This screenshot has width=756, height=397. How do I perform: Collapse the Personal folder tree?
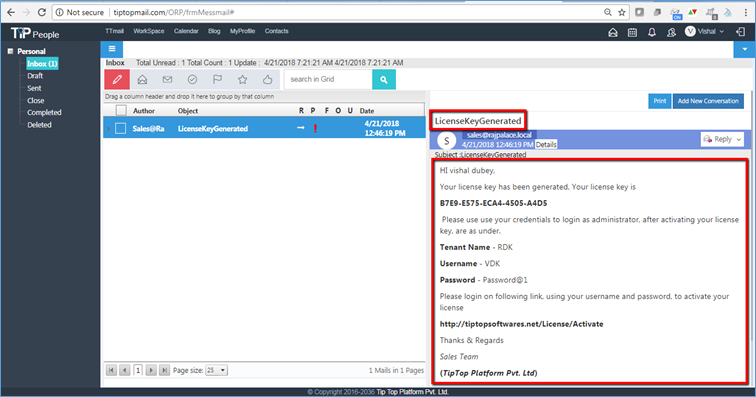click(10, 51)
